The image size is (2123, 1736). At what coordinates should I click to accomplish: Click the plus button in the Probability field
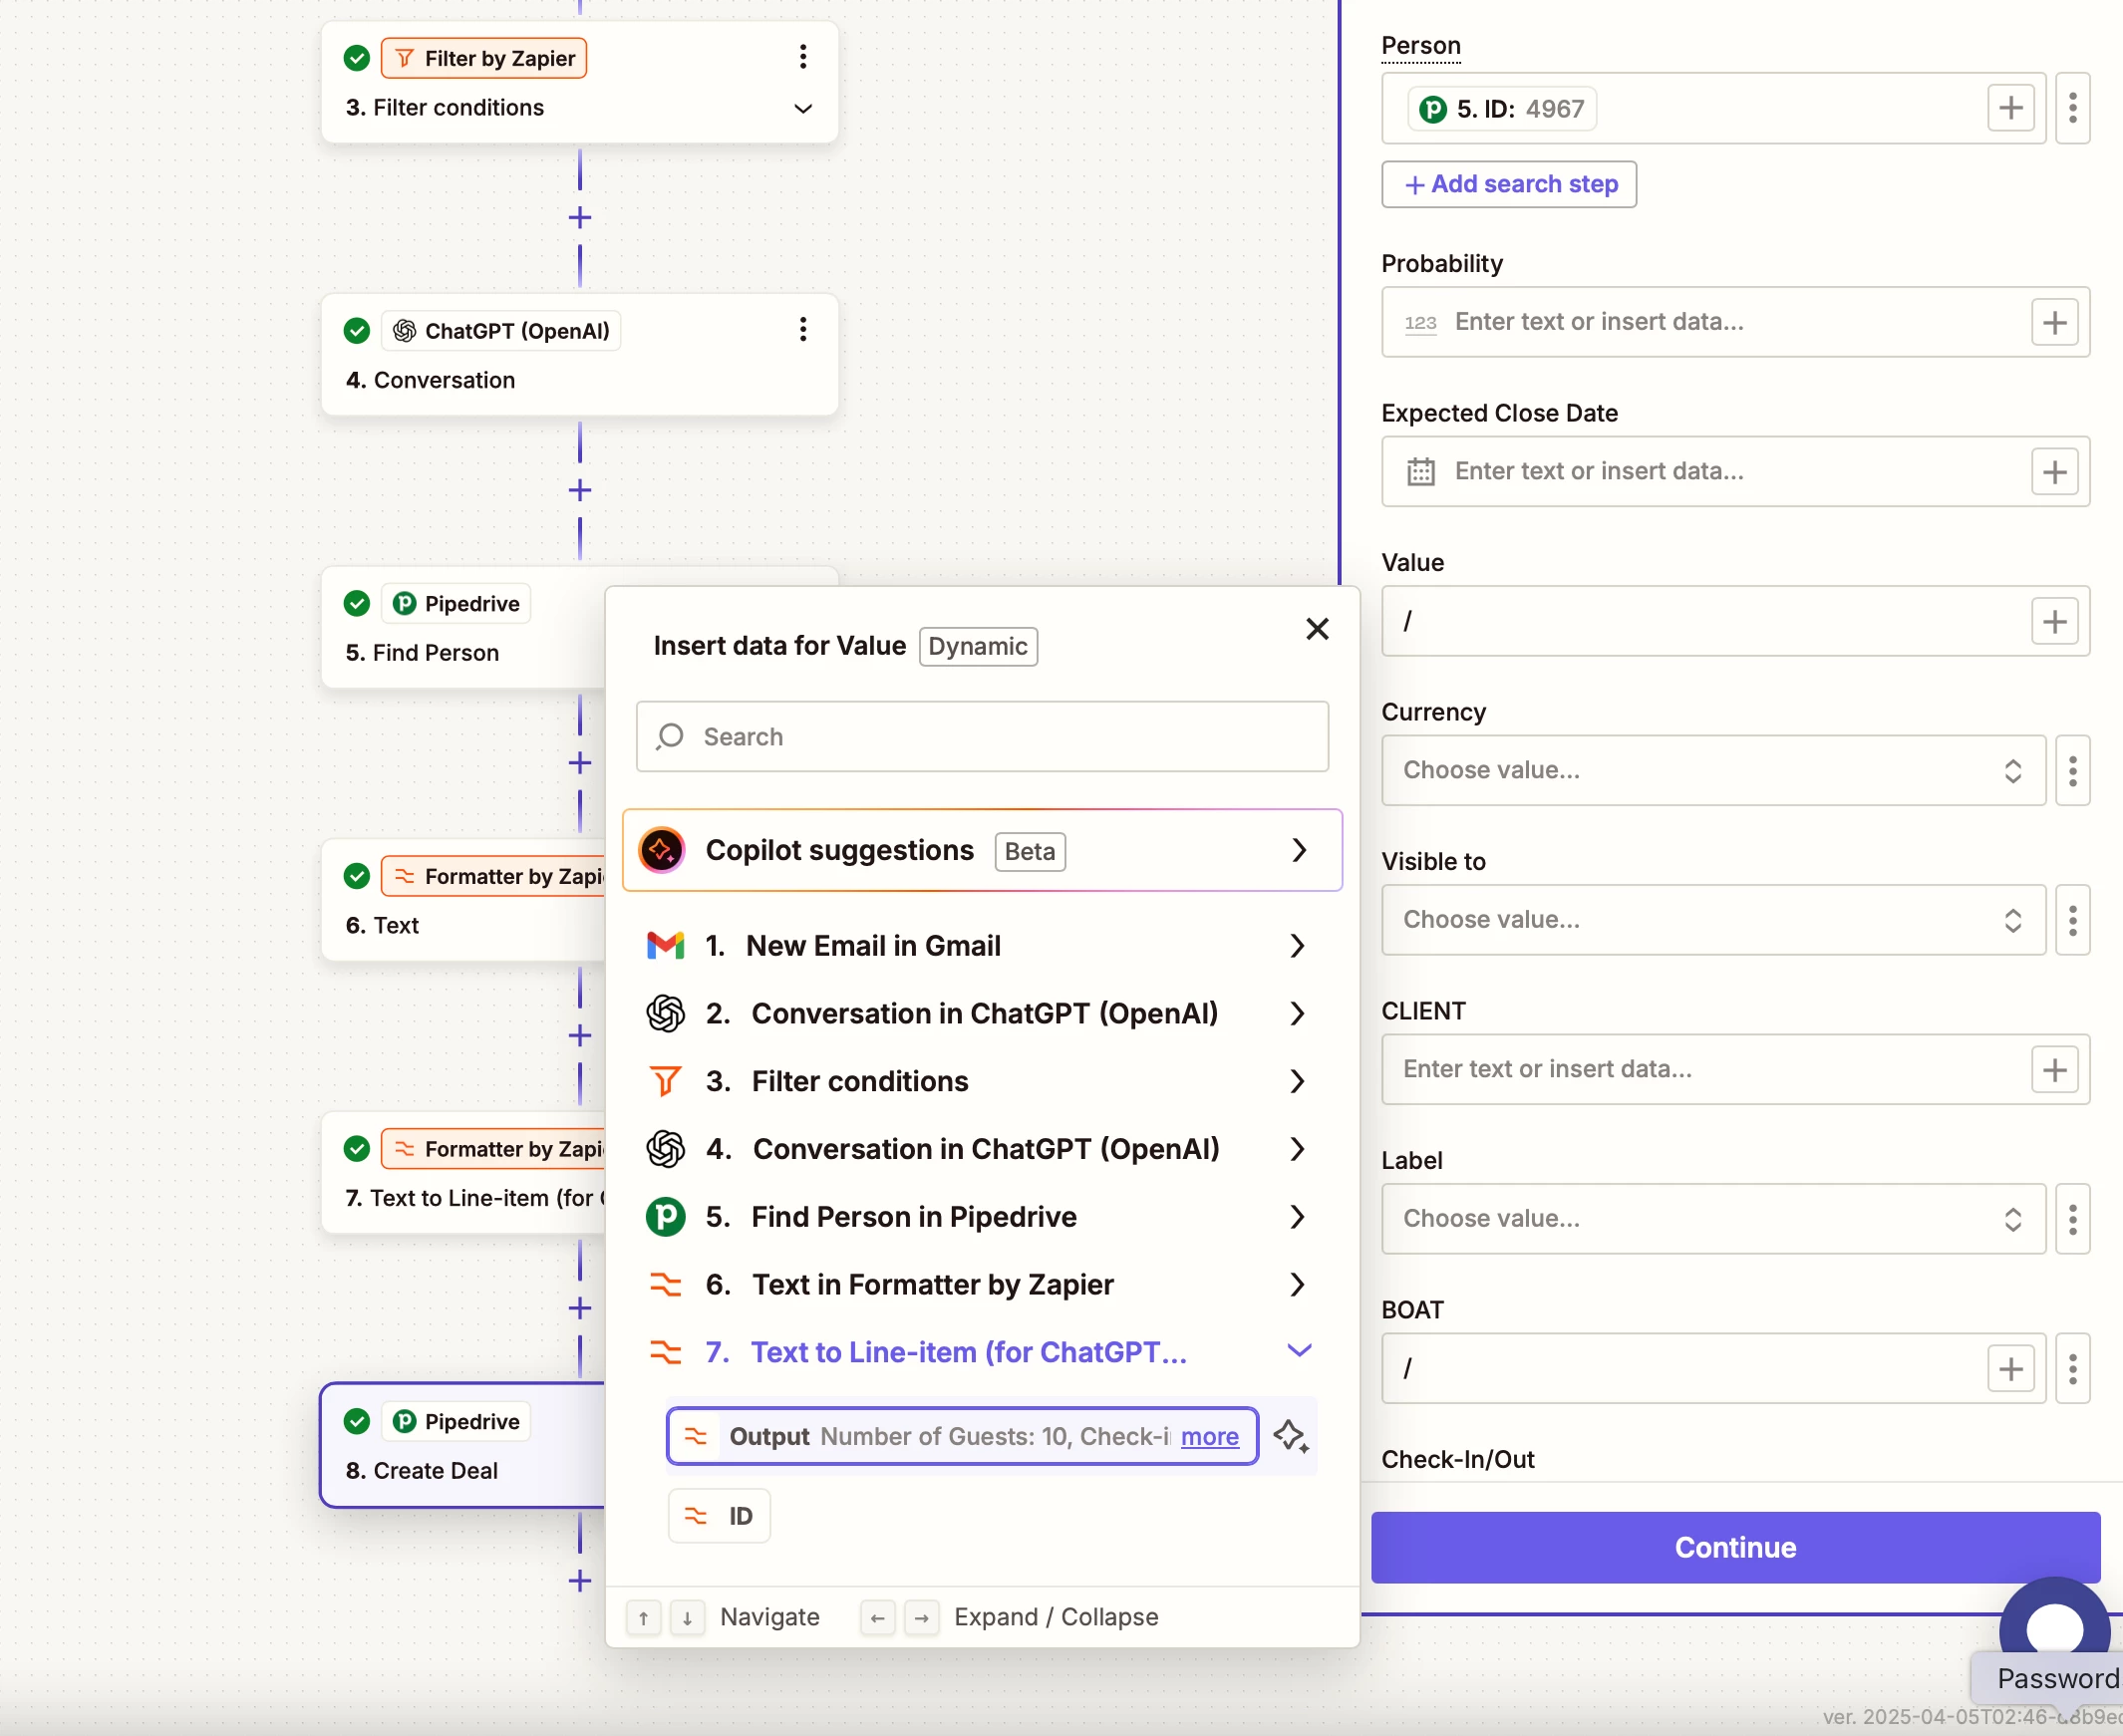pyautogui.click(x=2055, y=323)
